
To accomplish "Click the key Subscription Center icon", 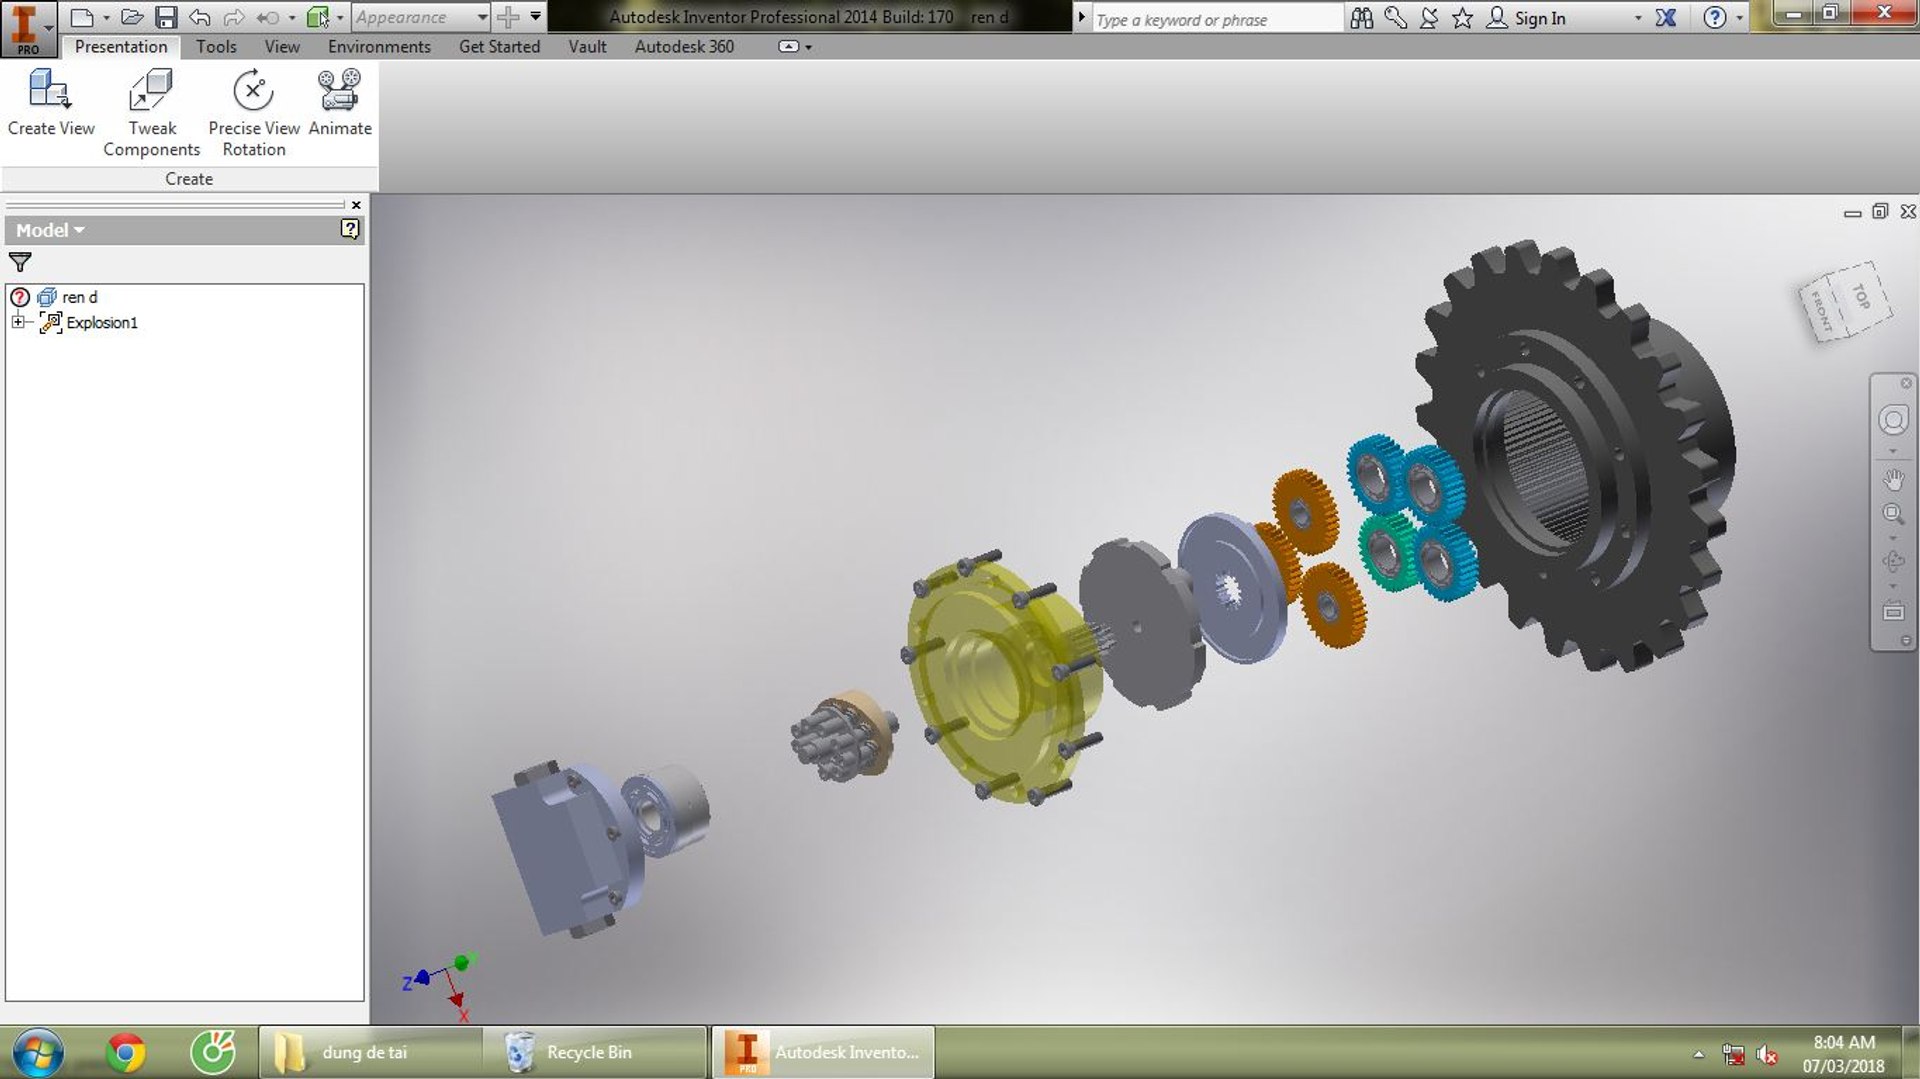I will click(x=1395, y=17).
